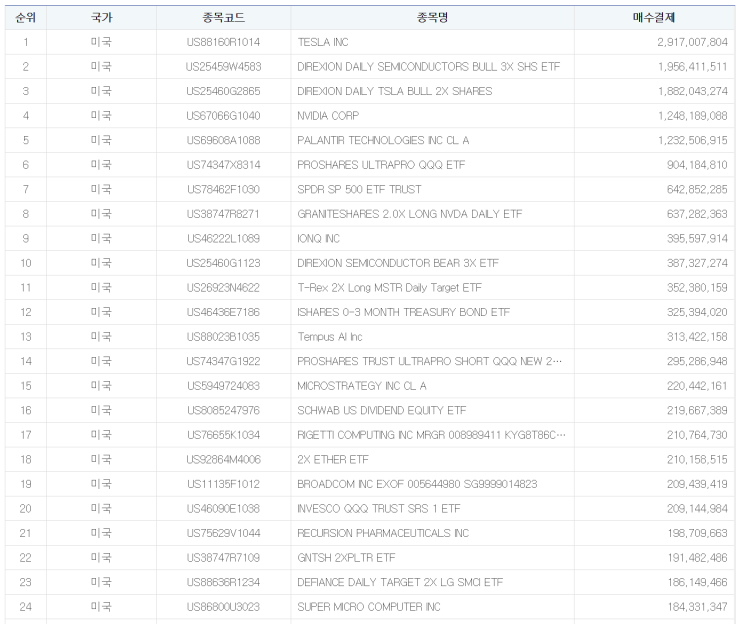Click amount 637,282,363

pyautogui.click(x=697, y=214)
